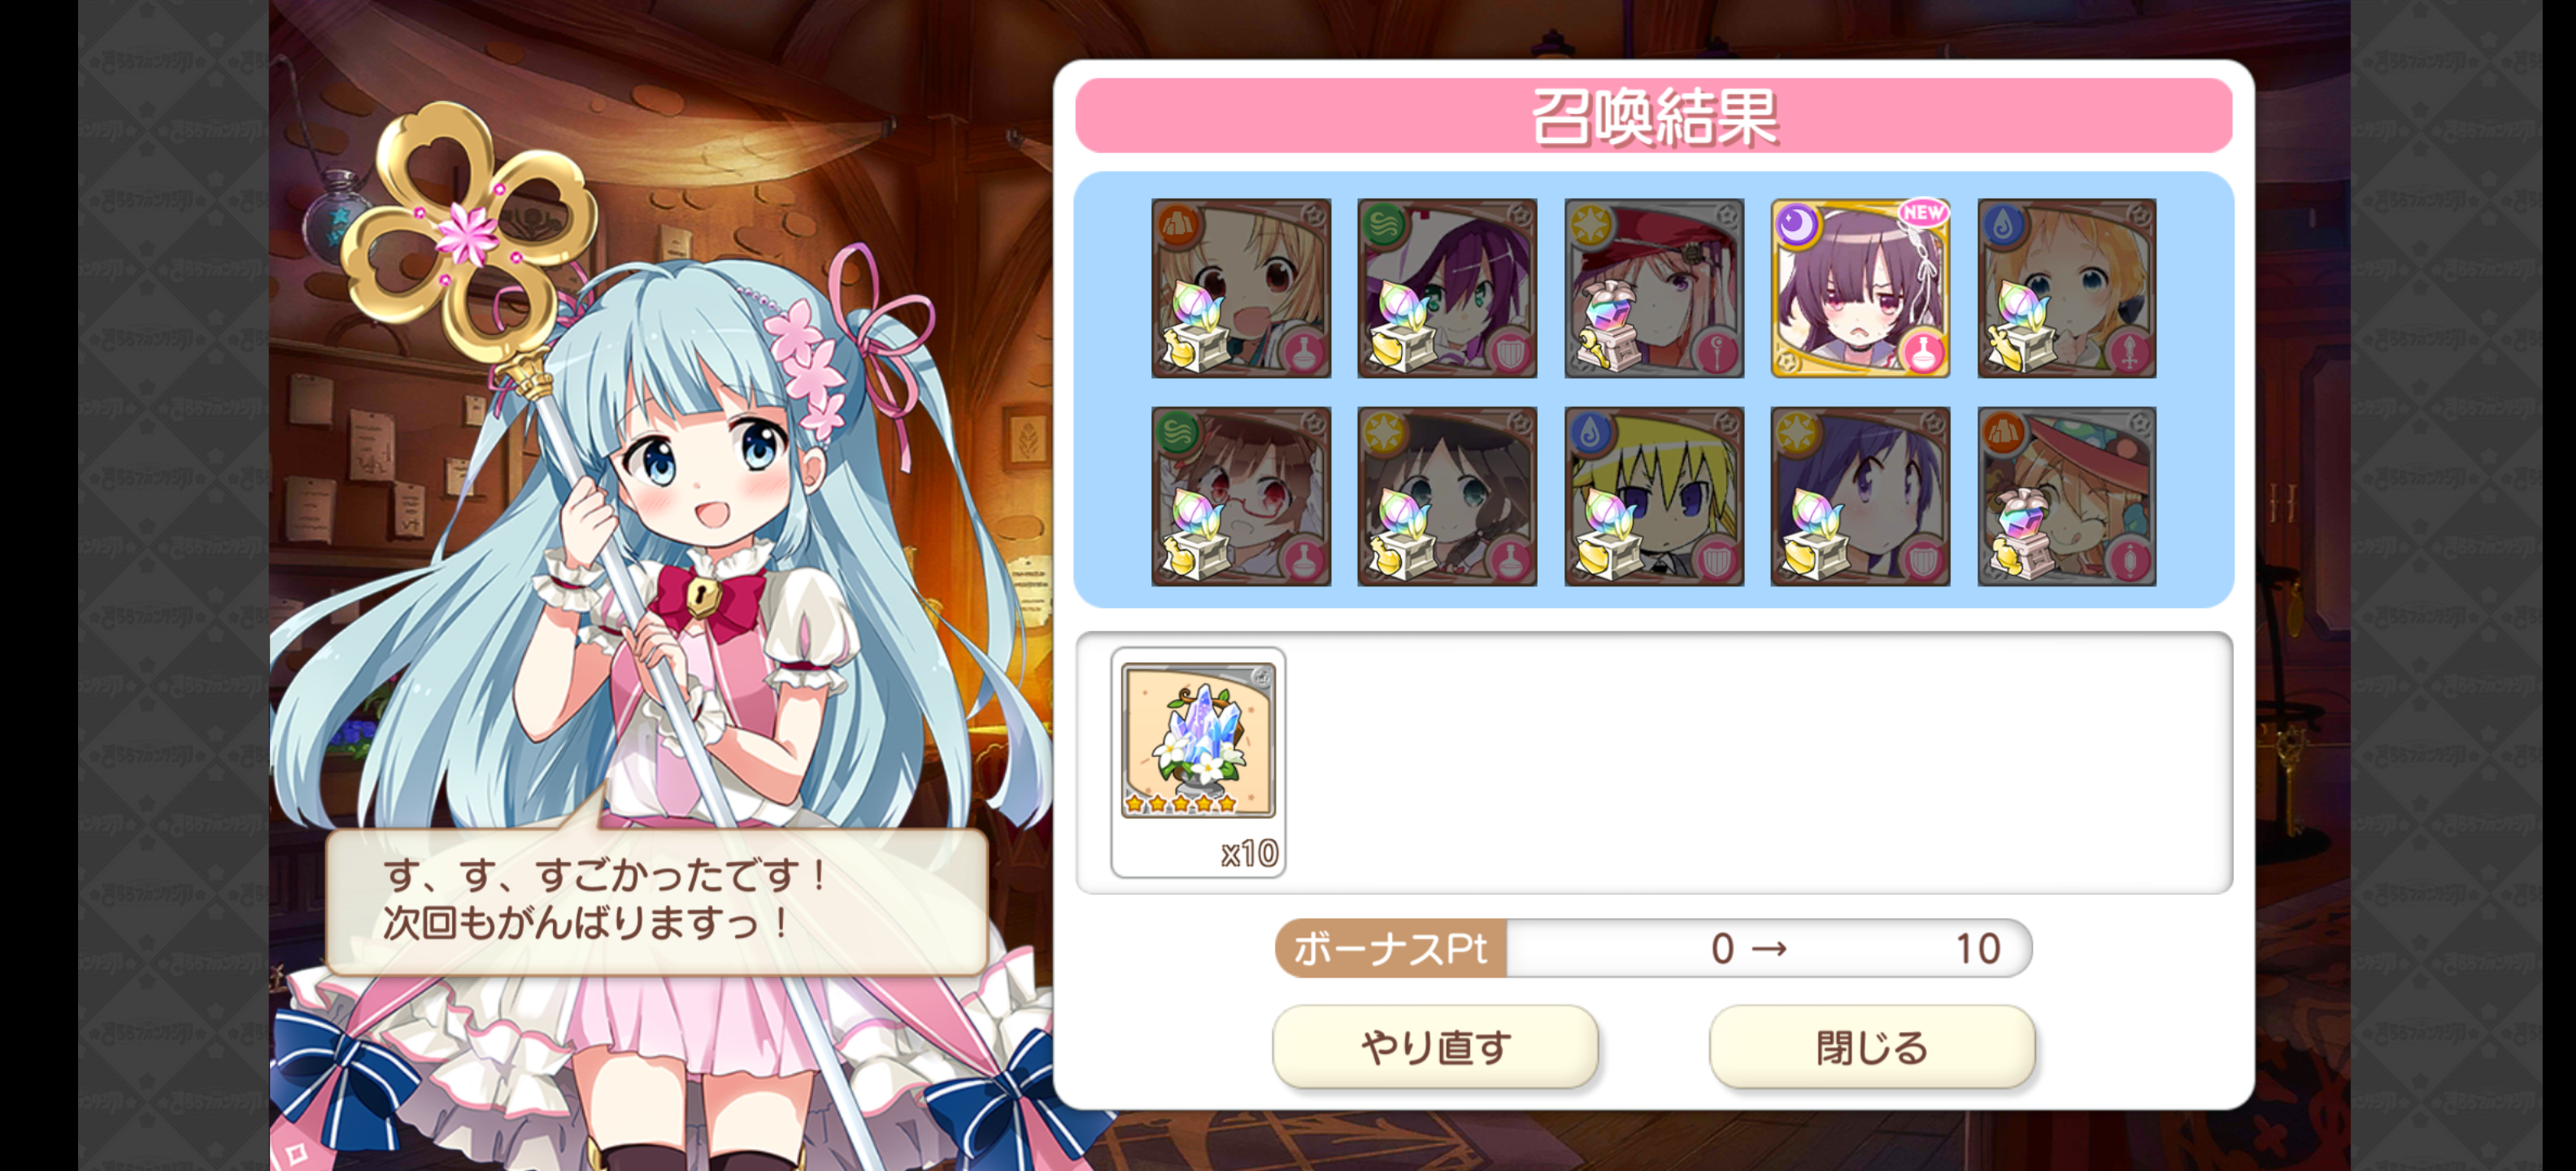Tap the five gold stars on crystal item
This screenshot has height=1171, width=2576.
point(1180,804)
